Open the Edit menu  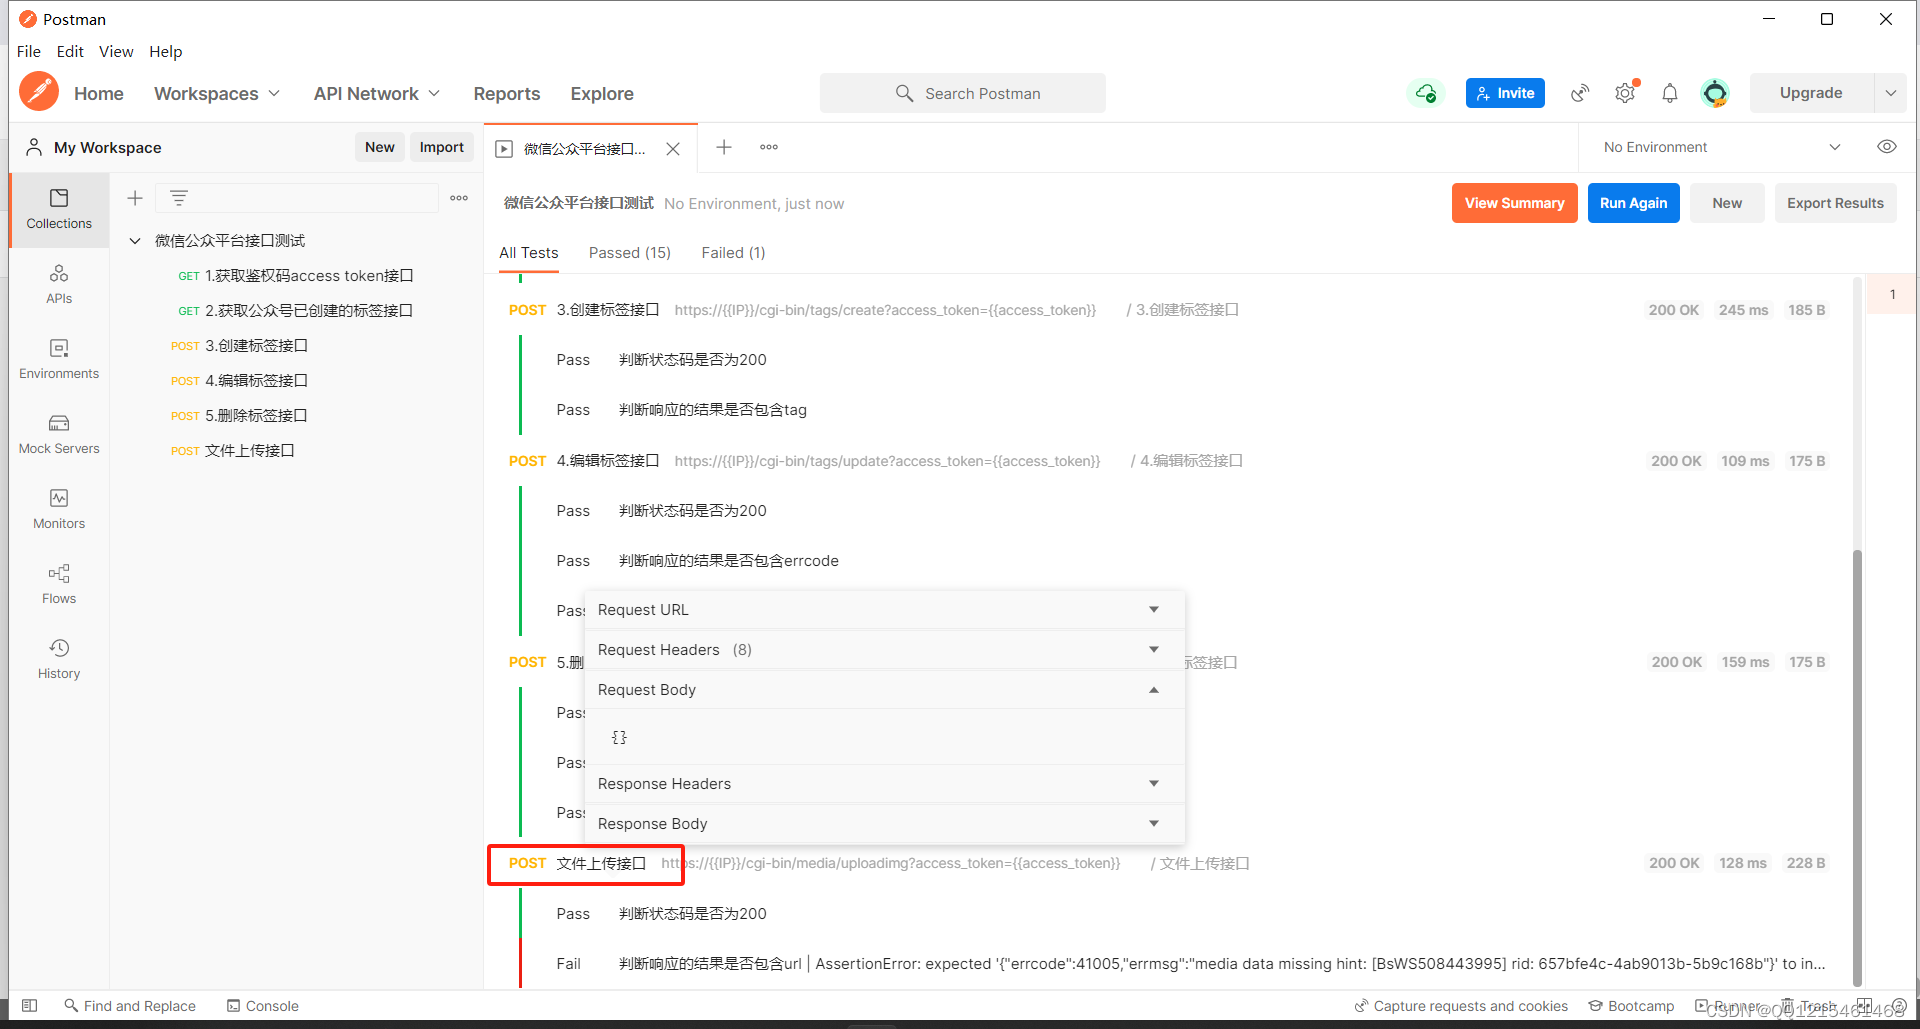pos(70,52)
